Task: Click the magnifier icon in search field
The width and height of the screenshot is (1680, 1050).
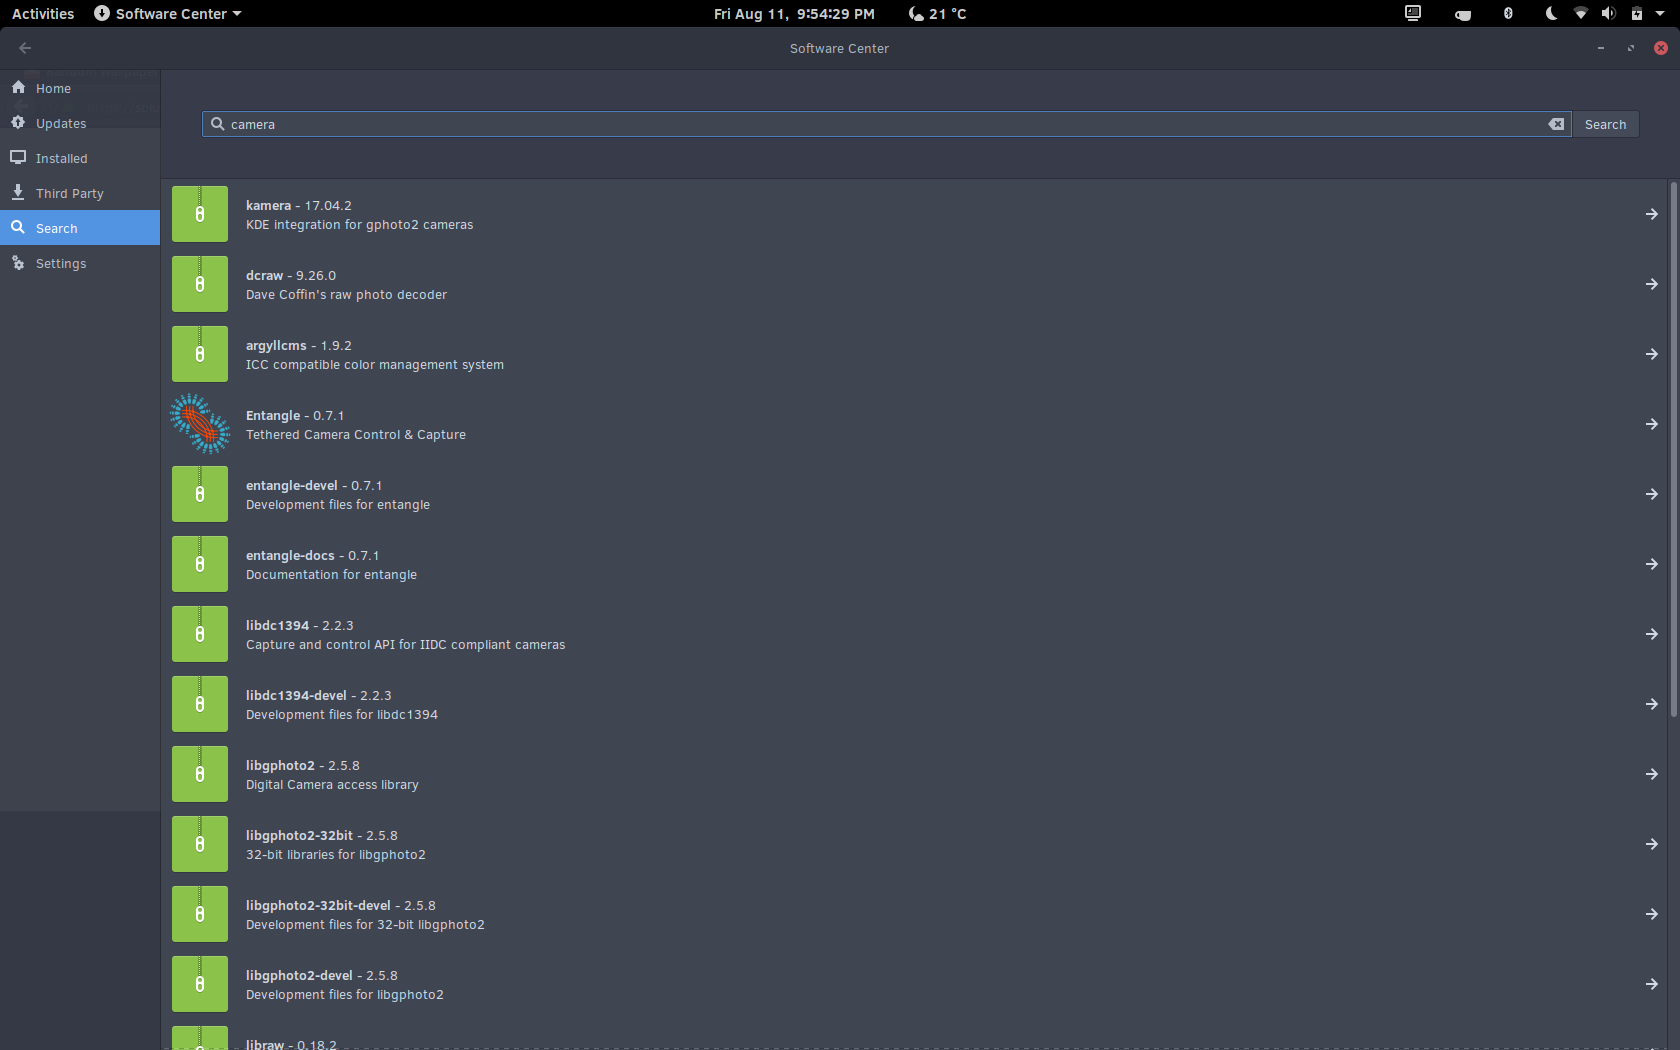Action: click(x=217, y=124)
